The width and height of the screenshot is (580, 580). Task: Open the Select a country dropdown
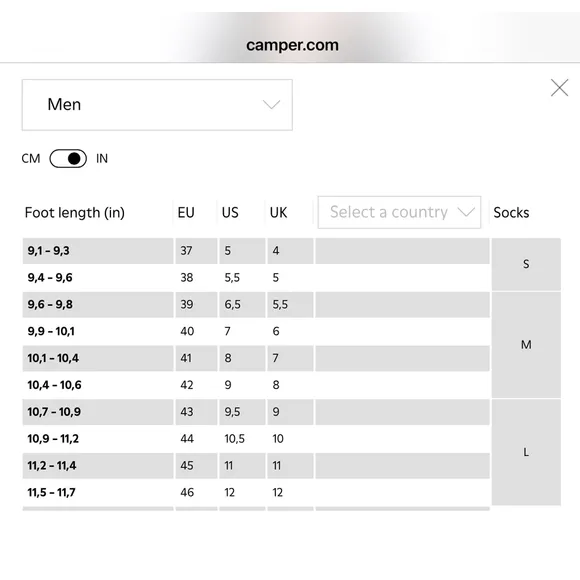point(399,212)
